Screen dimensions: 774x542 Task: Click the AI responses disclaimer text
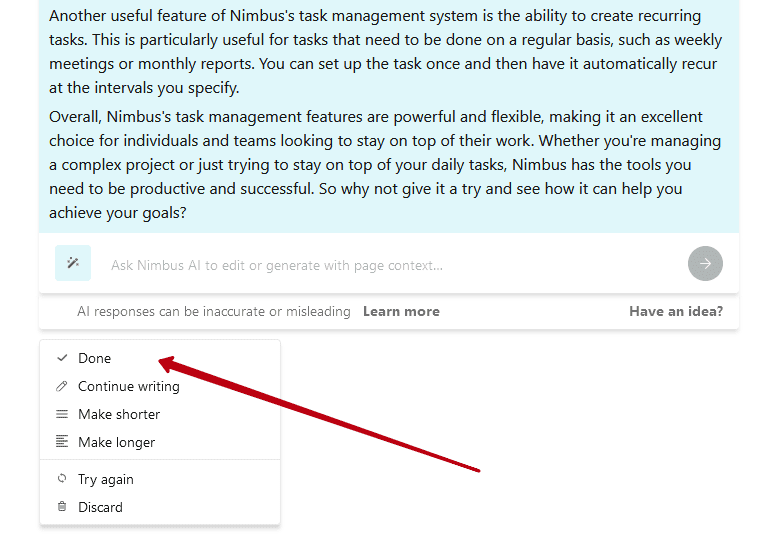[x=214, y=311]
